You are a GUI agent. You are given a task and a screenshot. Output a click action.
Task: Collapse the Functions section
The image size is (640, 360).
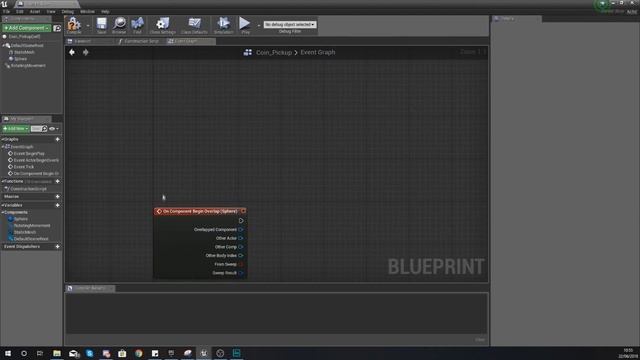(x=2, y=181)
